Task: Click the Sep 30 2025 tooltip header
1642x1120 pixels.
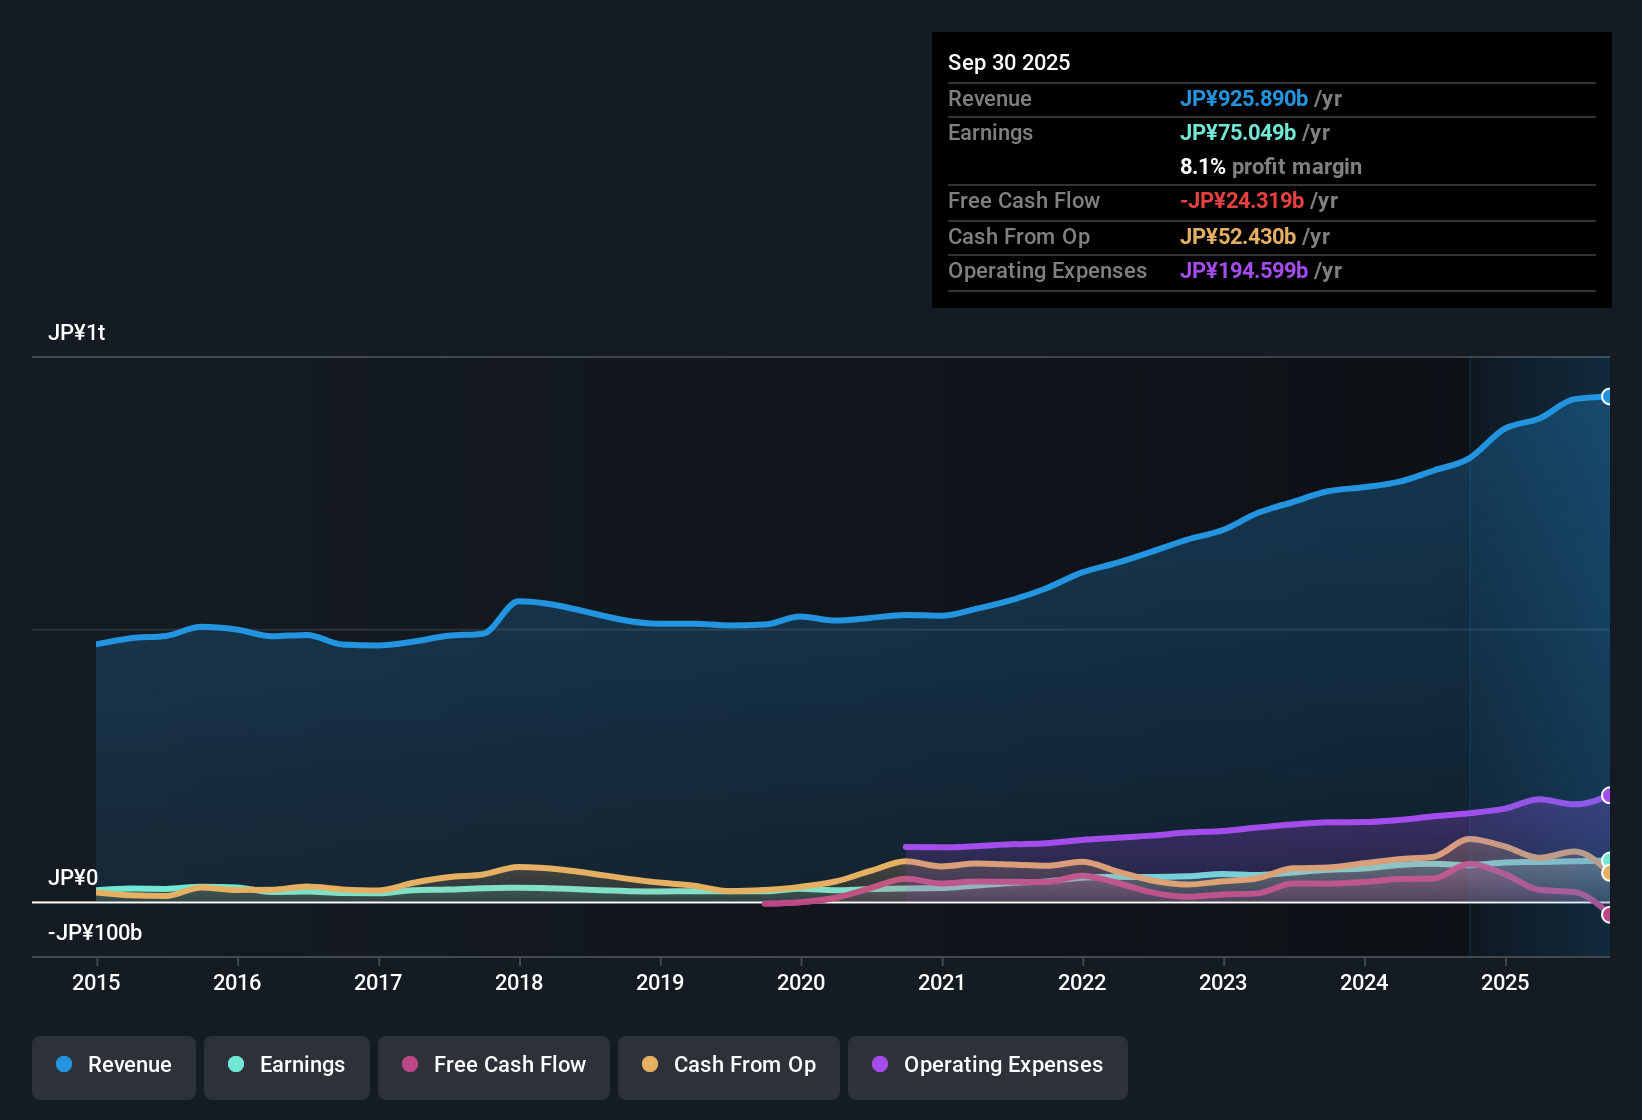Action: (x=1009, y=62)
